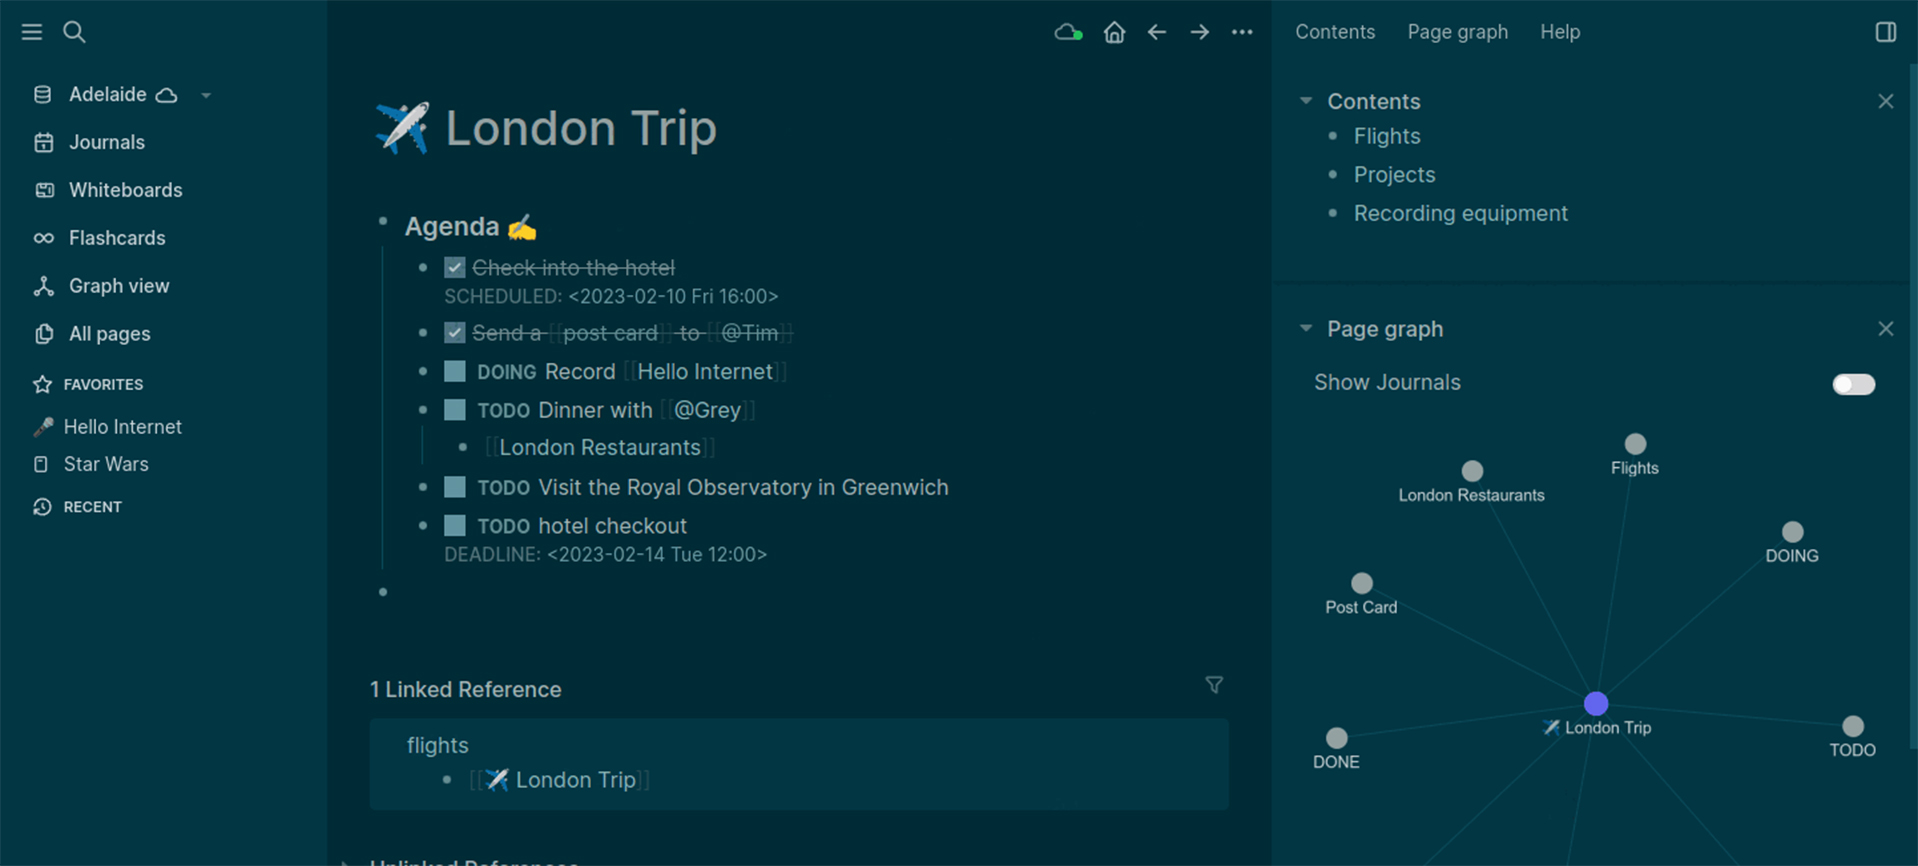Collapse the Contents panel section
This screenshot has height=866, width=1918.
click(1306, 101)
